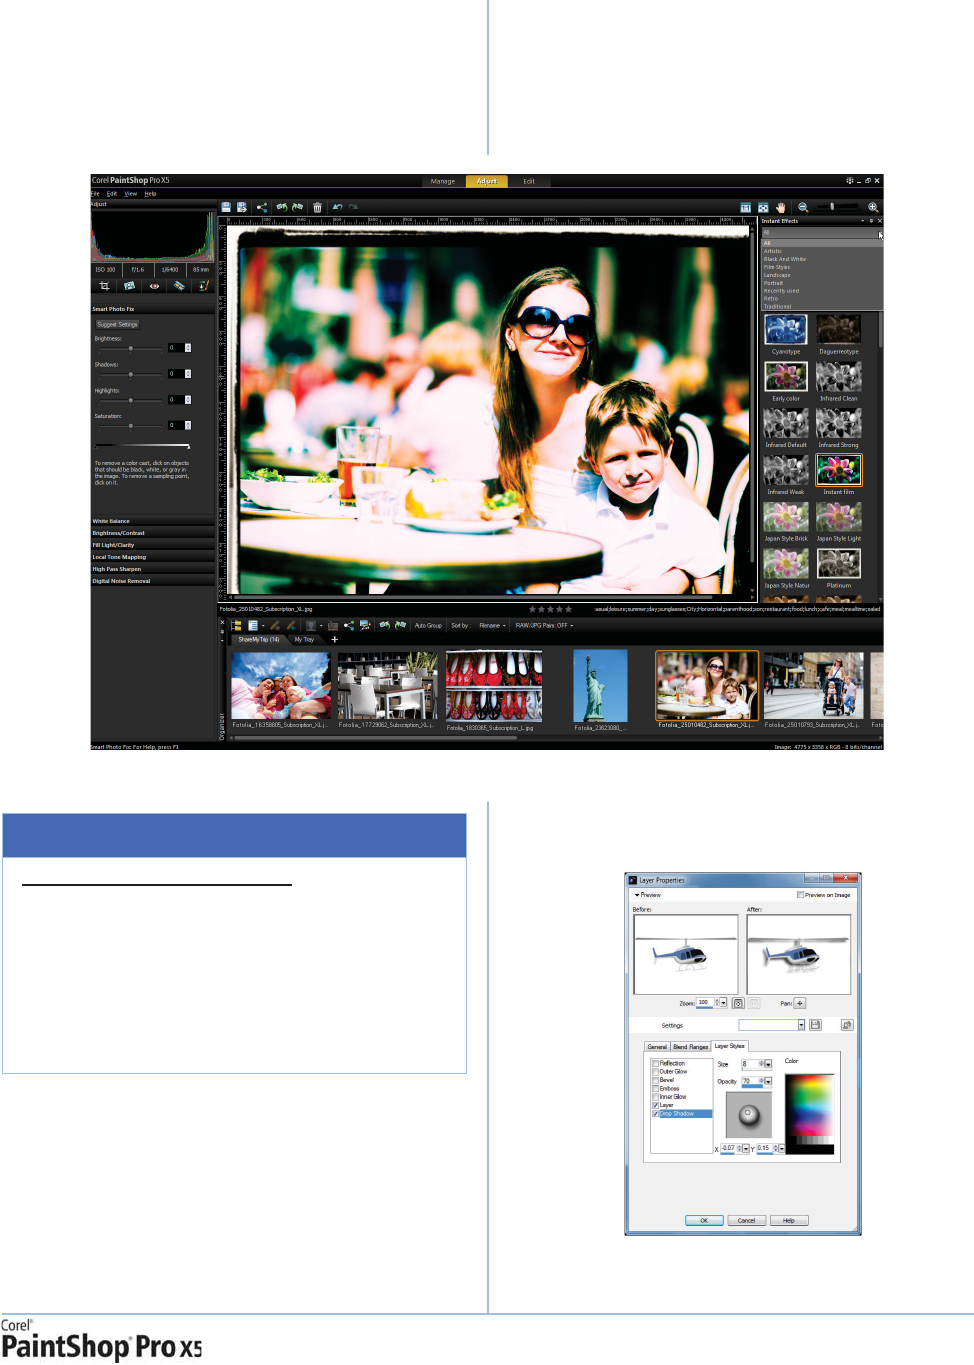Collapse the Preview section in Layer Properties
The width and height of the screenshot is (974, 1365).
[x=637, y=895]
